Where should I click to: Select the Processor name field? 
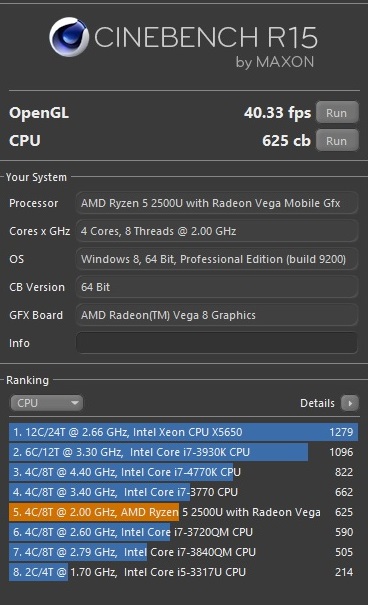point(217,203)
